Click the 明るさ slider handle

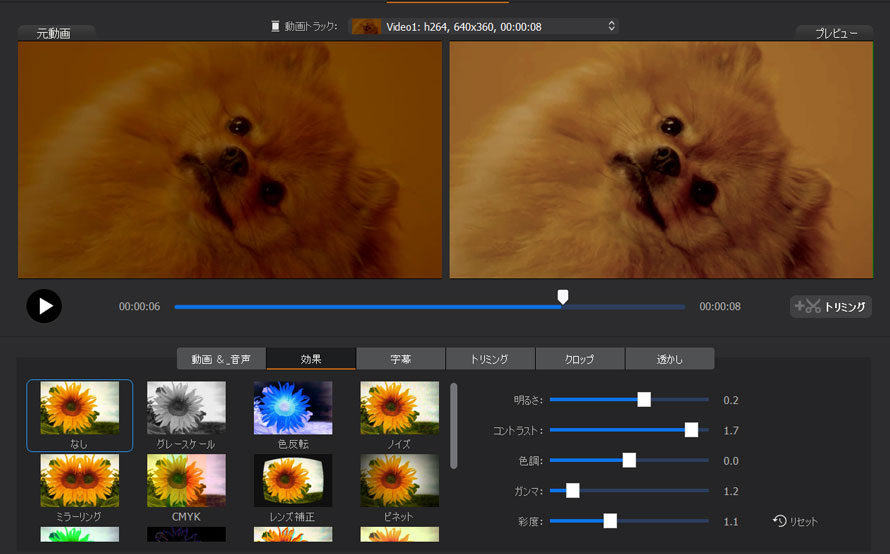(x=644, y=400)
